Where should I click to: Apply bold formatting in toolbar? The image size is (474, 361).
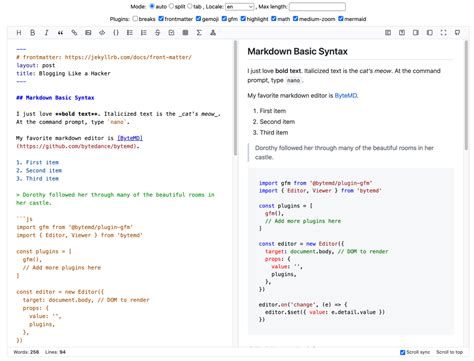[33, 33]
